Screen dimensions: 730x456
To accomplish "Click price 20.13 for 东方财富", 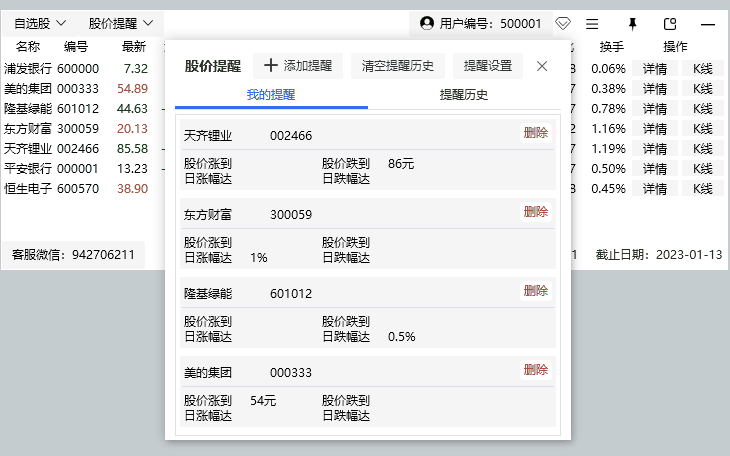I will [x=132, y=129].
